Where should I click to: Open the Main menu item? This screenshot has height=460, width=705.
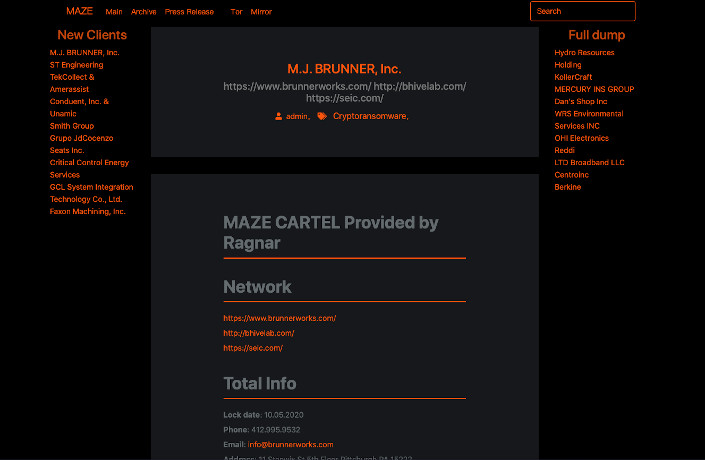pyautogui.click(x=114, y=12)
